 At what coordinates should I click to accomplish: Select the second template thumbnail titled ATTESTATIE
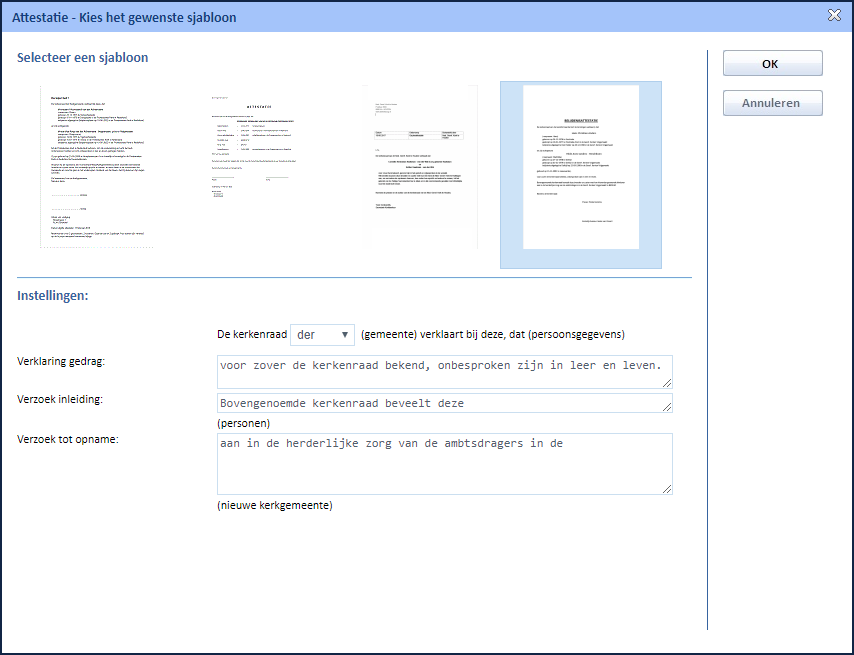(x=257, y=167)
